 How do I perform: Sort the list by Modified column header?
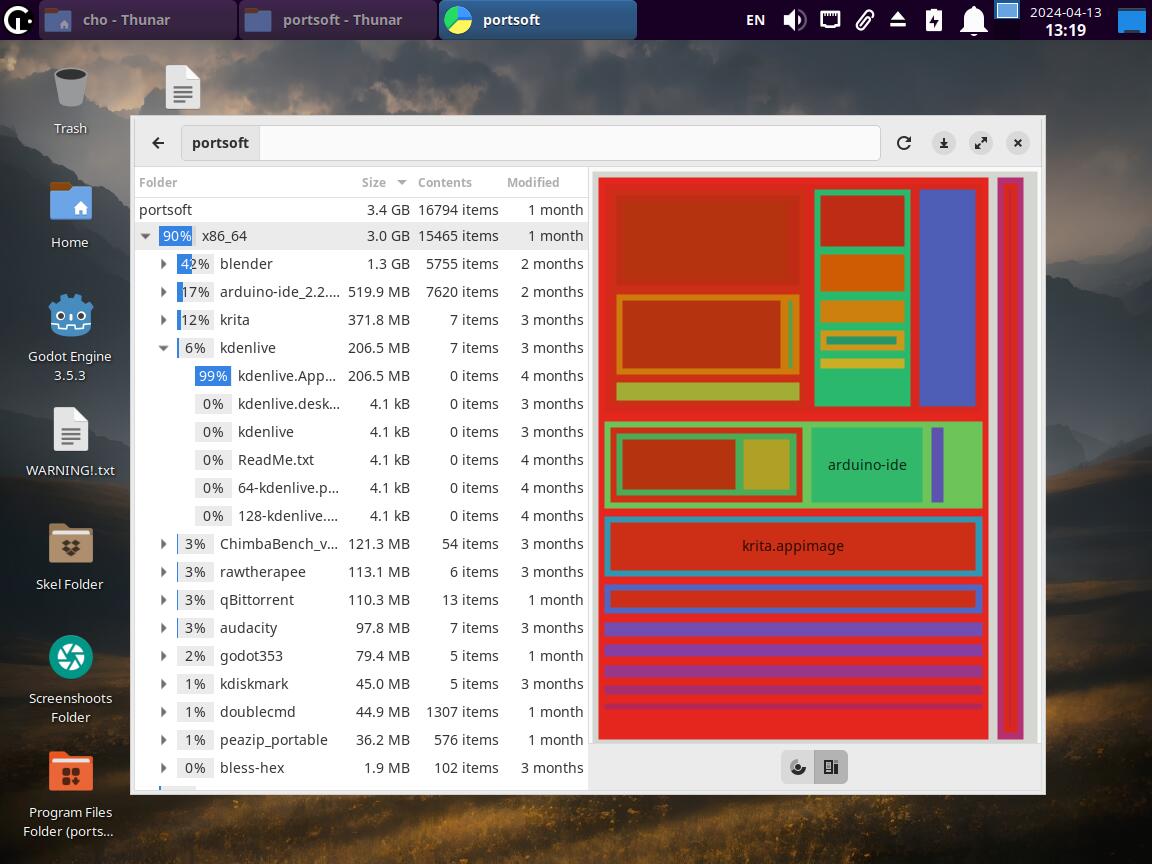click(x=533, y=182)
